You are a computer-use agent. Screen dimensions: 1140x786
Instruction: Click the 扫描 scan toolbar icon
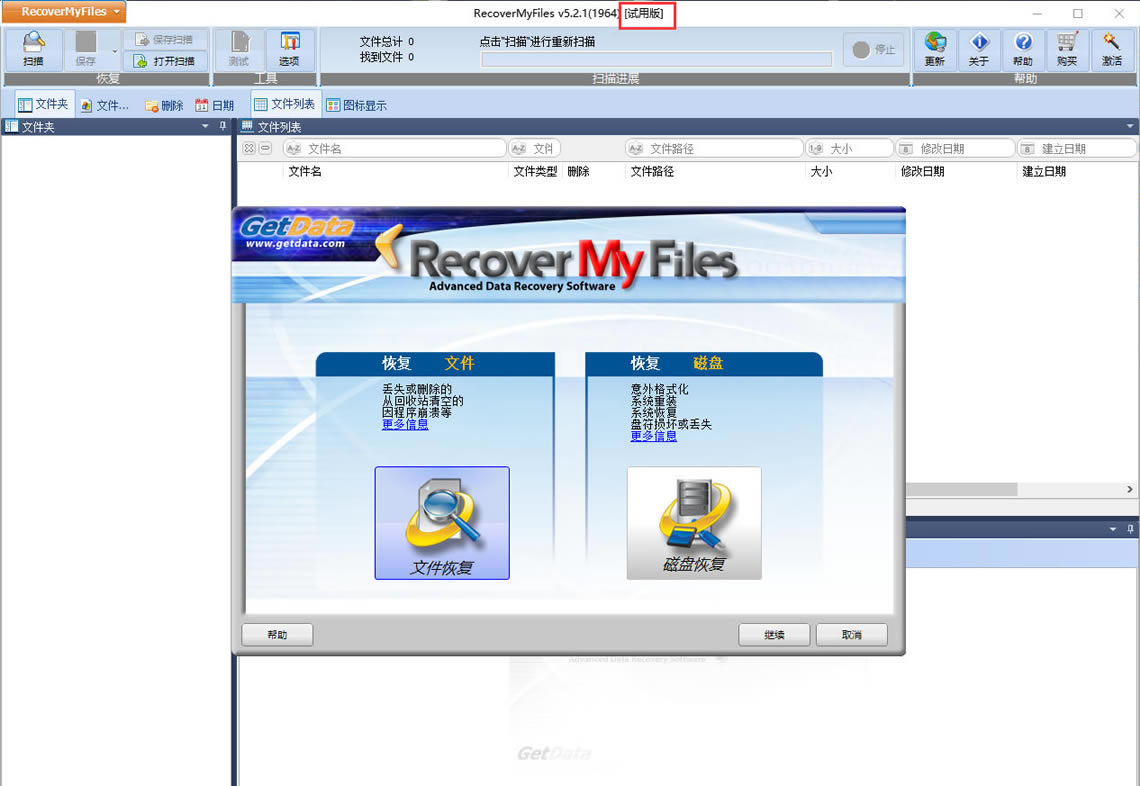pyautogui.click(x=33, y=49)
